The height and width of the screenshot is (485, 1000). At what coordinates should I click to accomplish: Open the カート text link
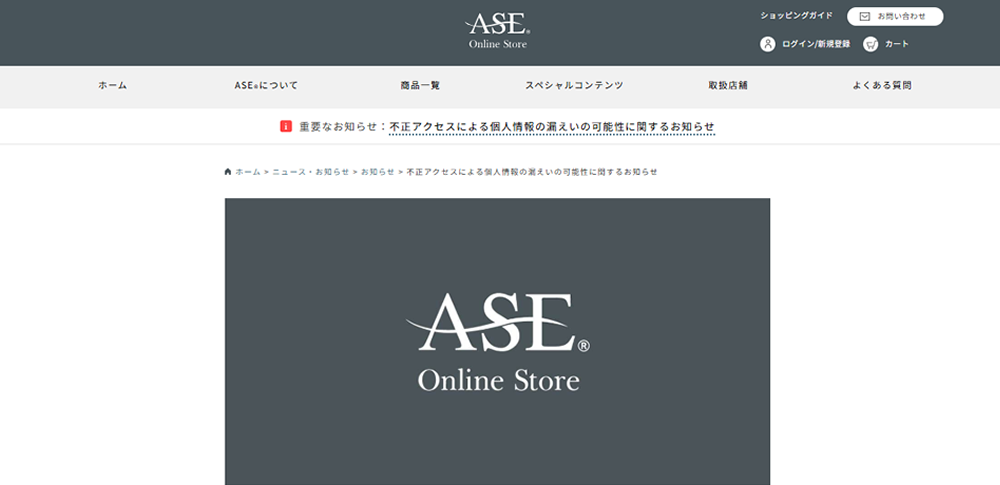click(897, 44)
